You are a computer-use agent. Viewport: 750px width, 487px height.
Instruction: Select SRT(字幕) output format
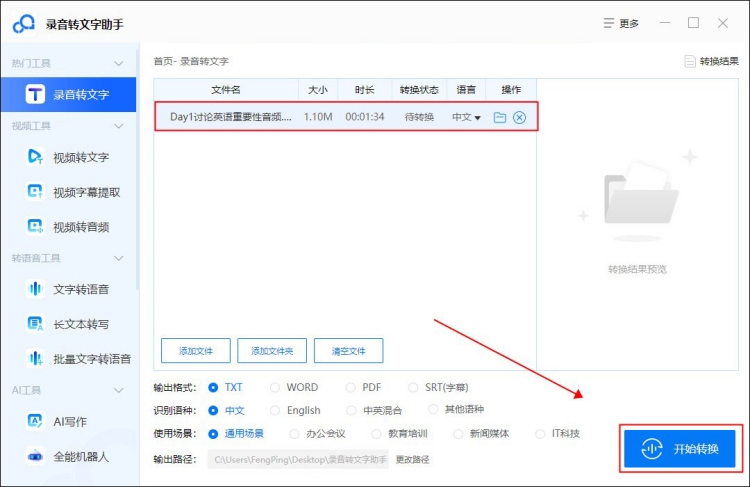pyautogui.click(x=413, y=387)
